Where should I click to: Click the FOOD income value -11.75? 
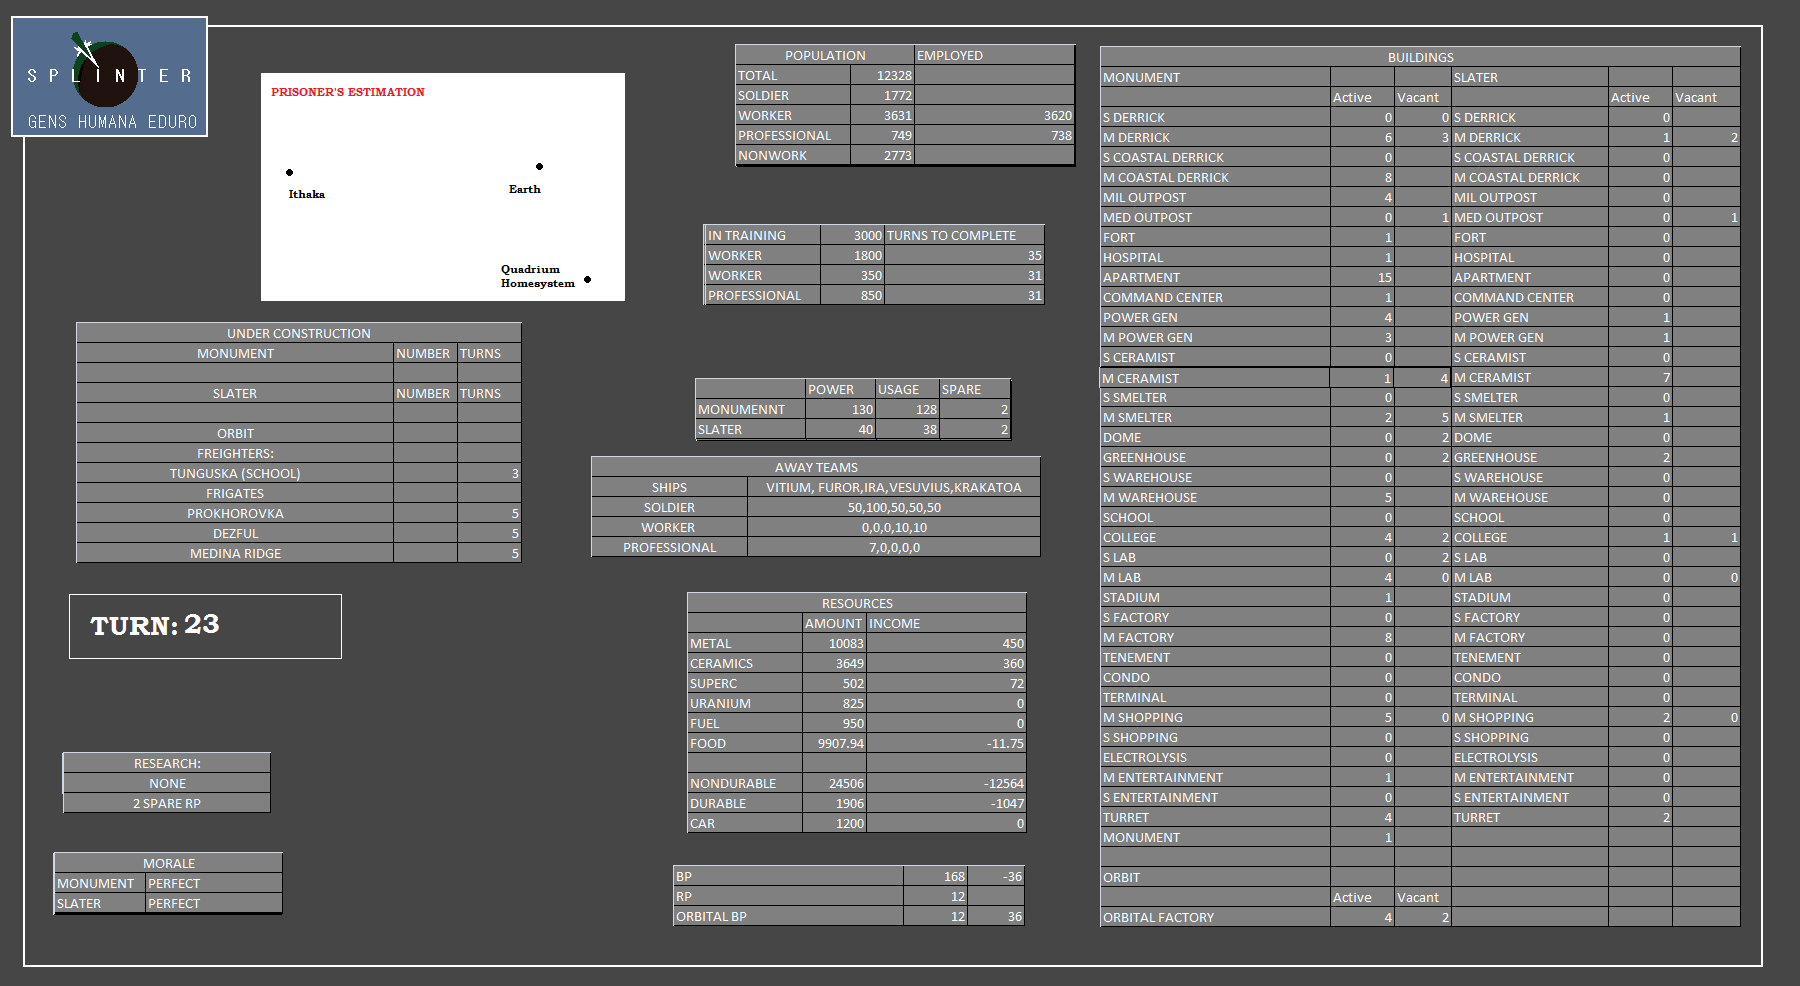coord(945,744)
